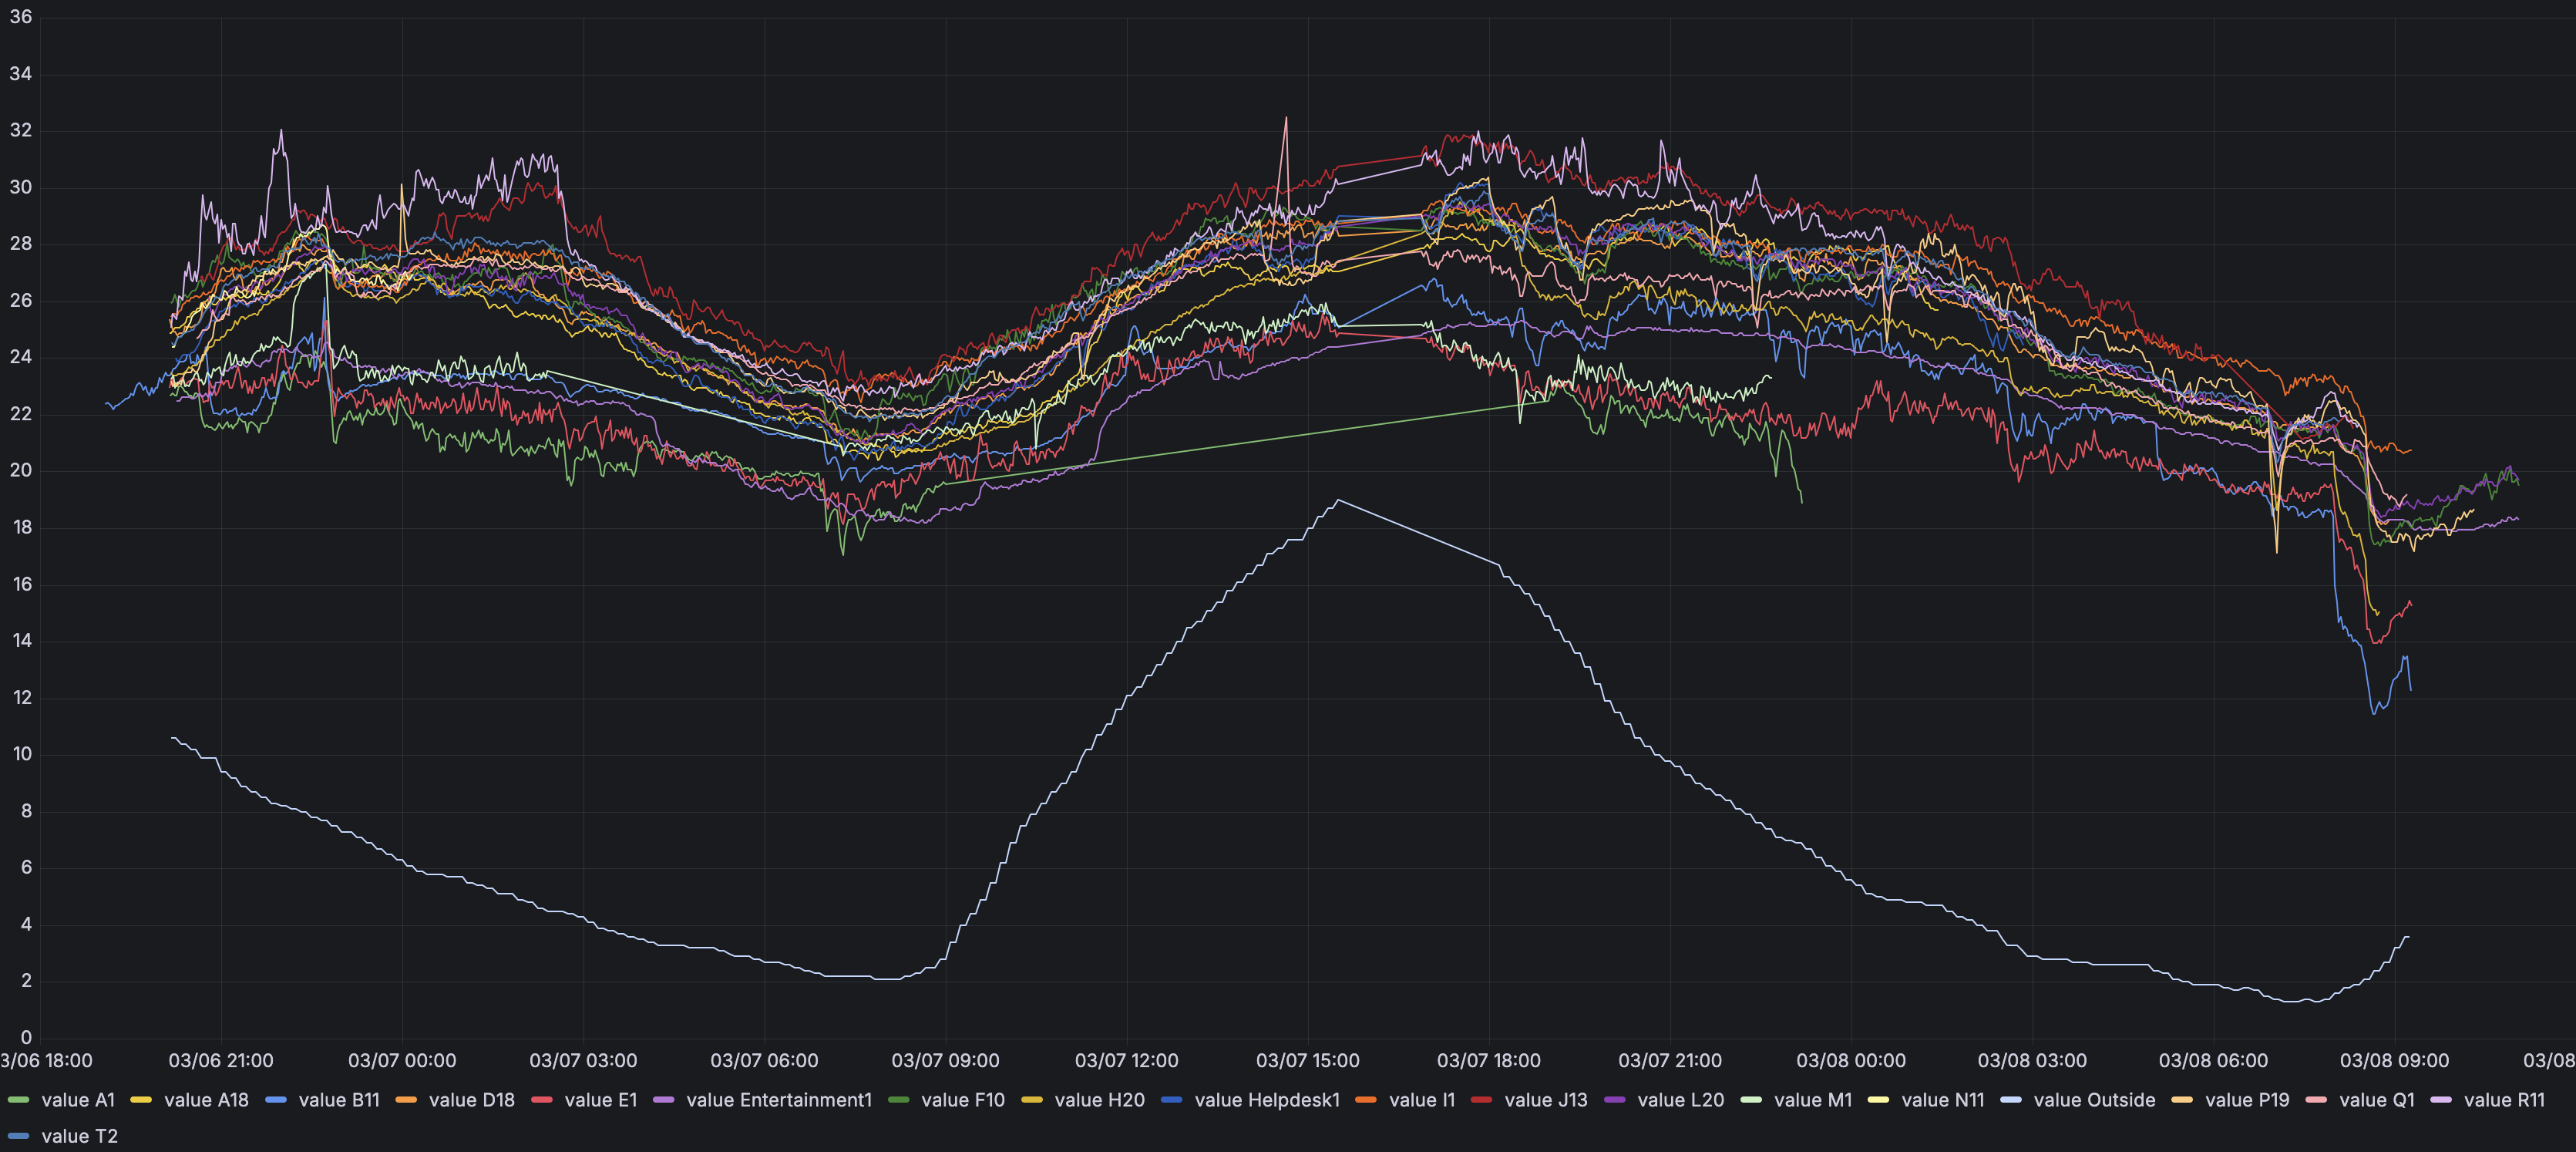Select the 'value I1' legend entry
This screenshot has height=1152, width=2576.
pos(1421,1100)
